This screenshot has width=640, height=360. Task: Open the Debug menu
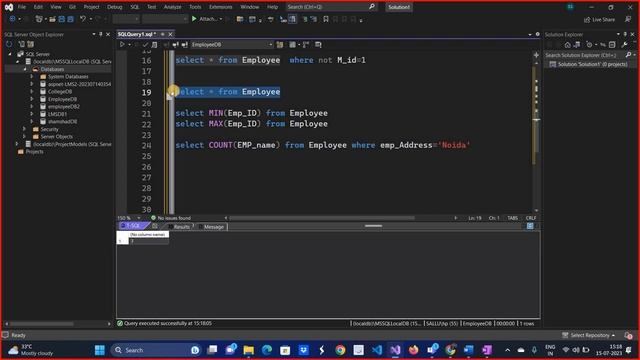(x=115, y=7)
